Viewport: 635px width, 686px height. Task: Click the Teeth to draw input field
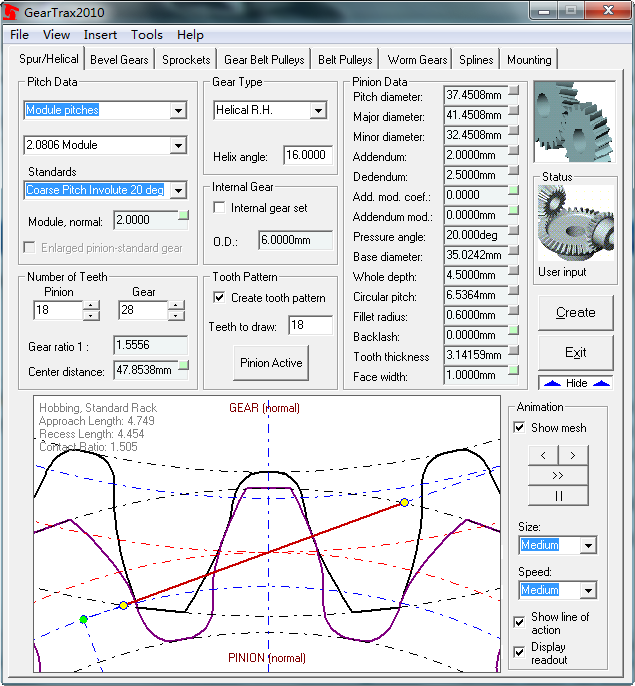(x=310, y=325)
